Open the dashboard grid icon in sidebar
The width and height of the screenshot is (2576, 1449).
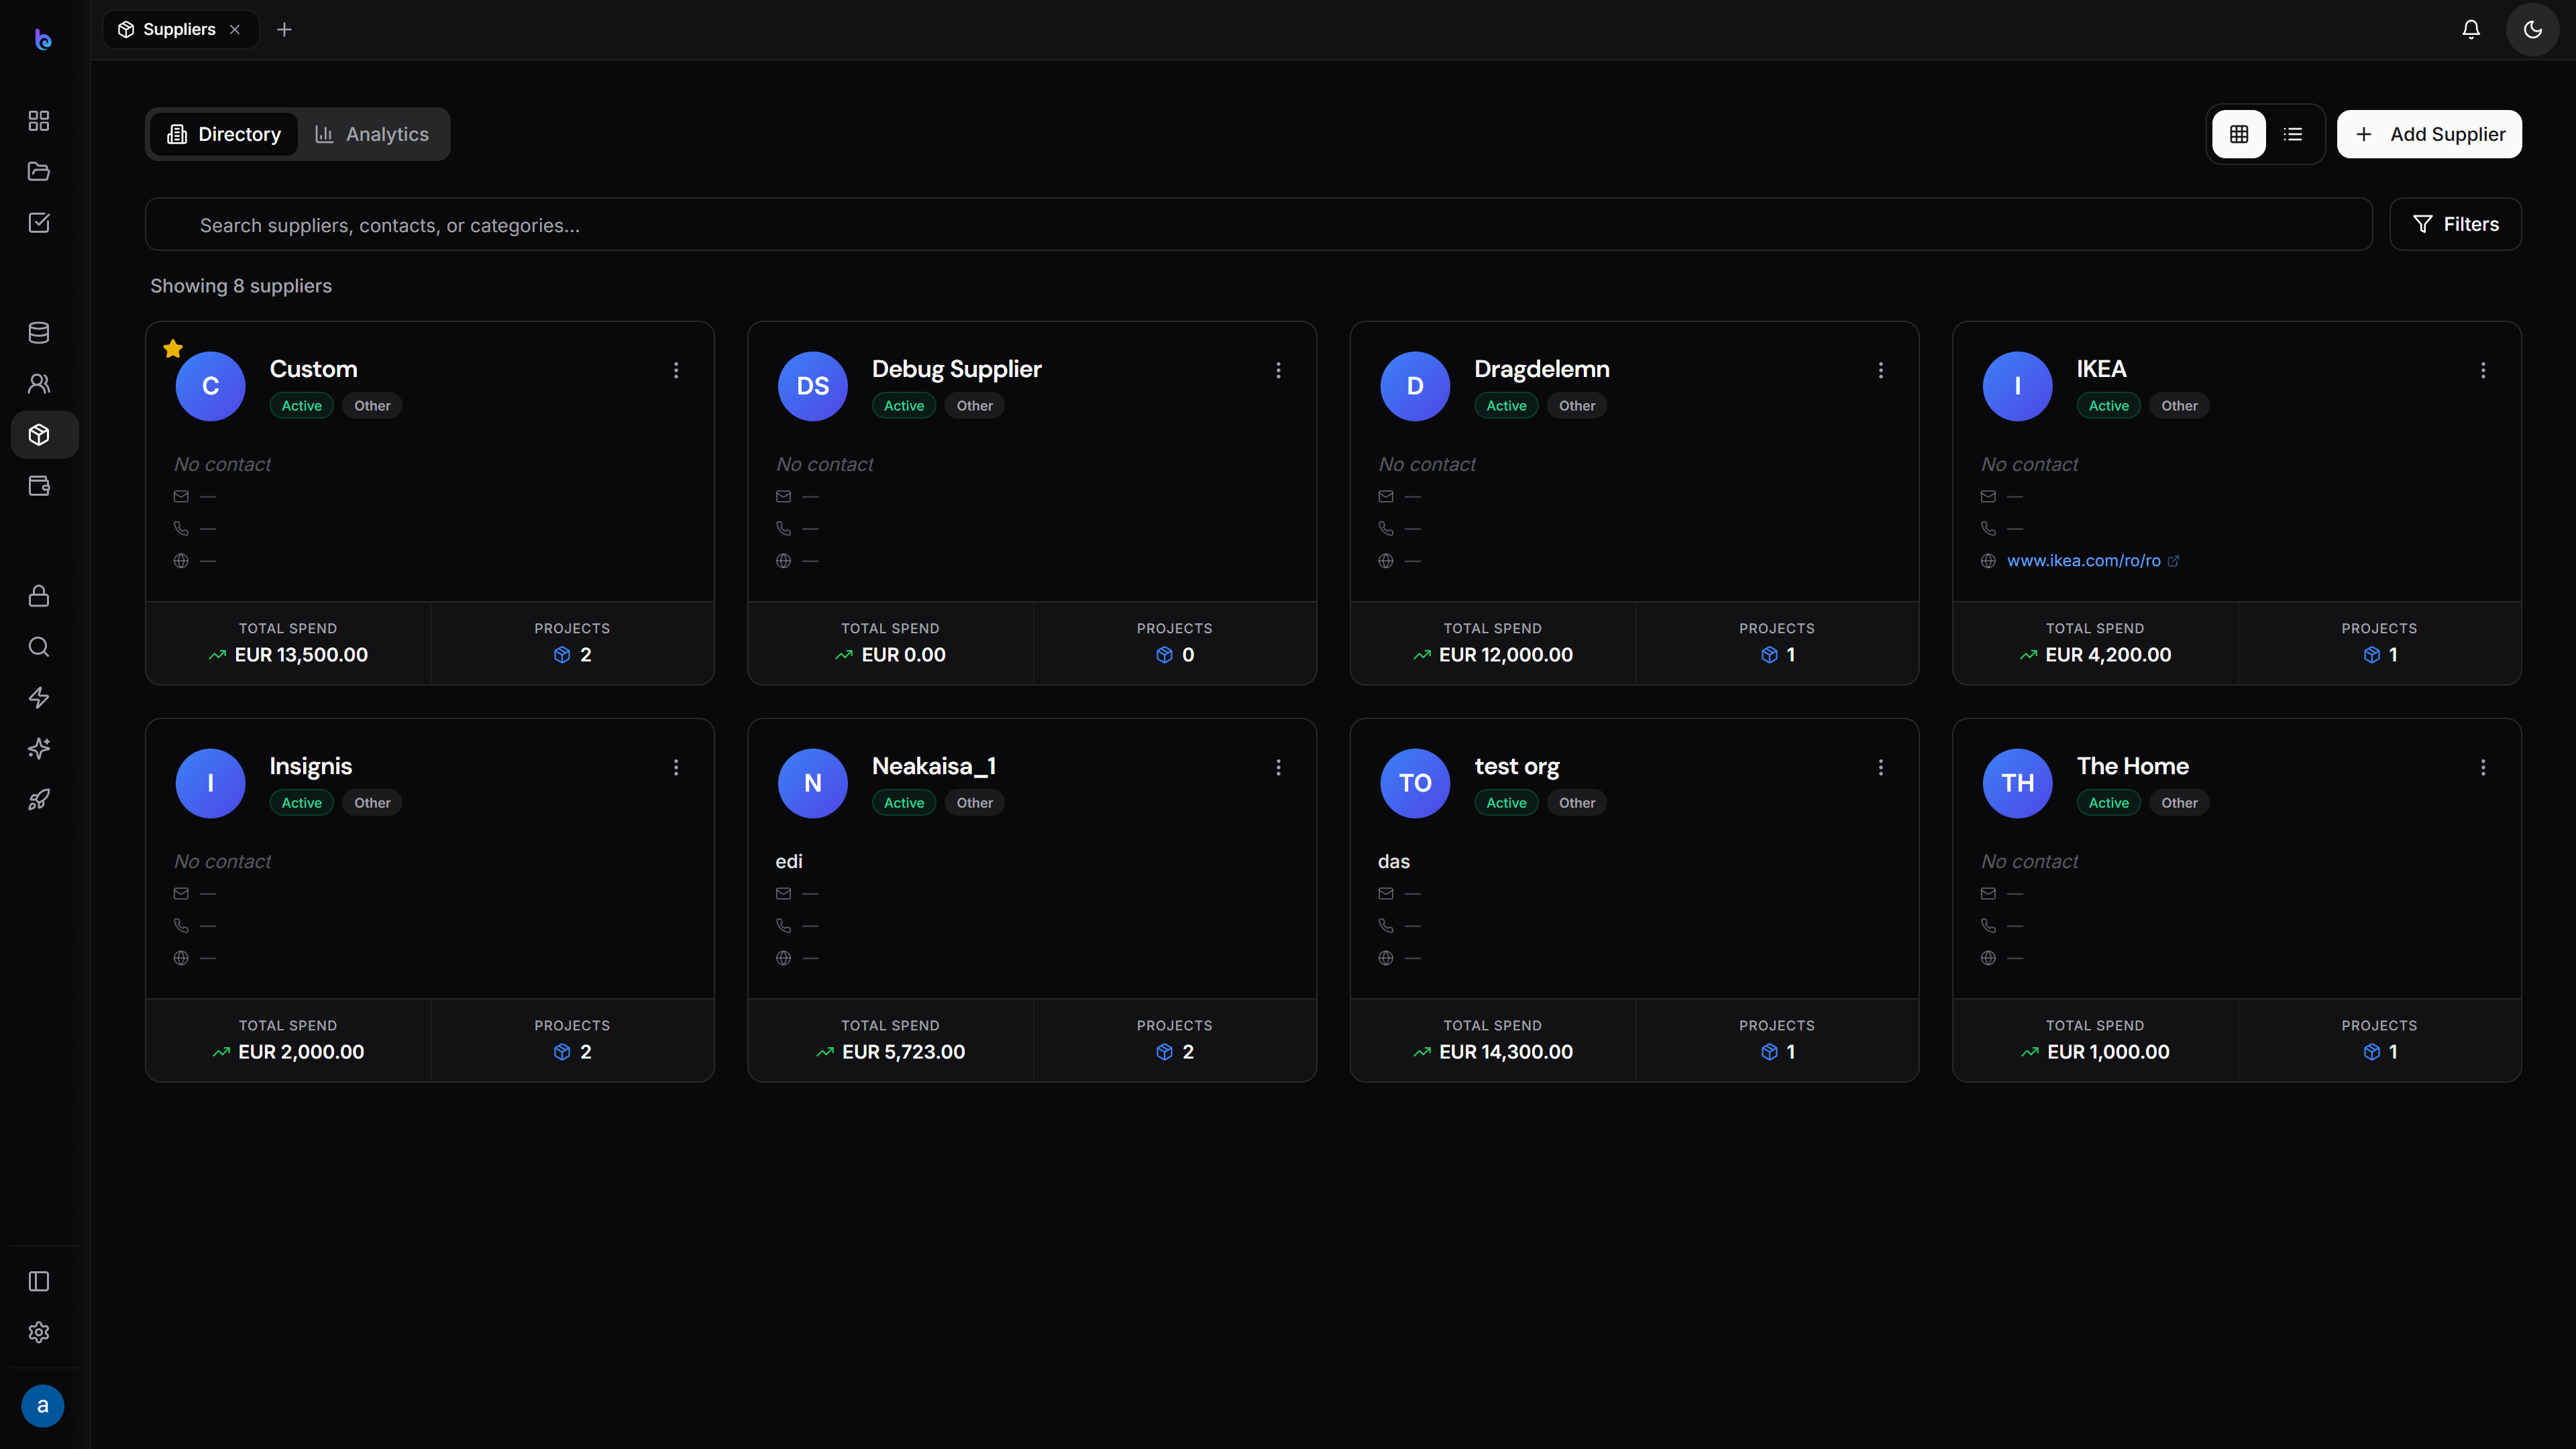point(39,121)
